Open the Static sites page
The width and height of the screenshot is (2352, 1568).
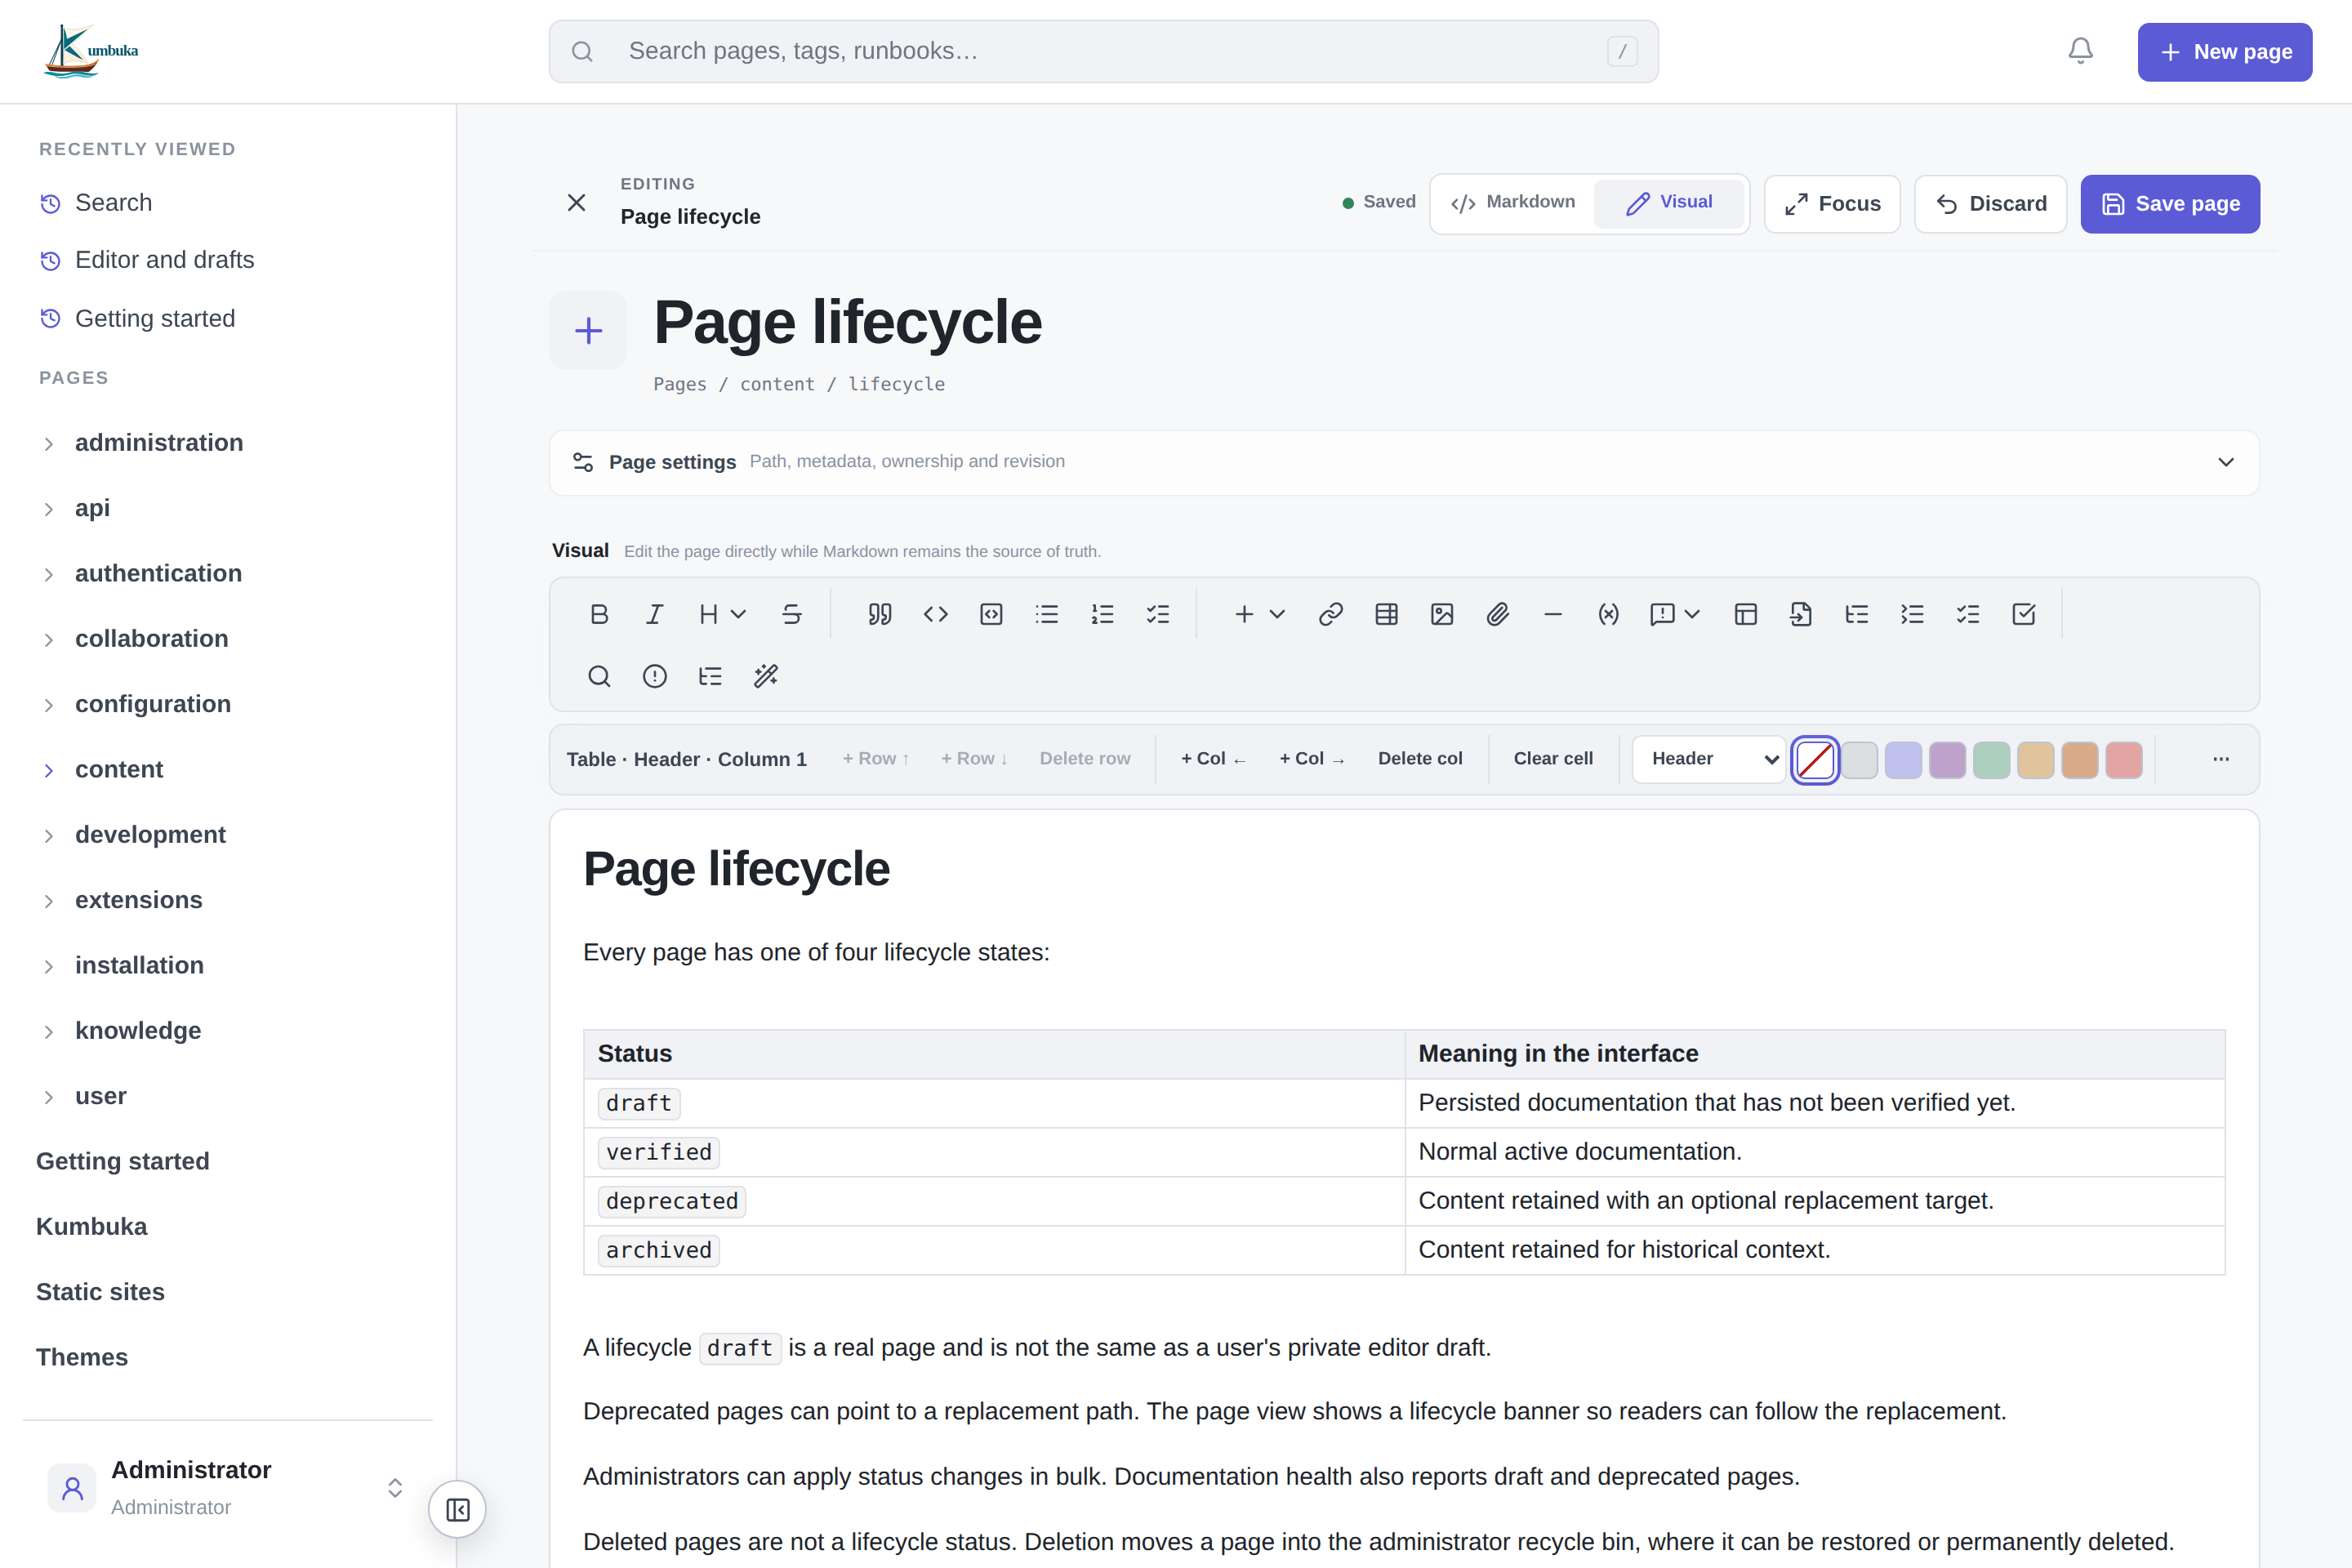(100, 1292)
